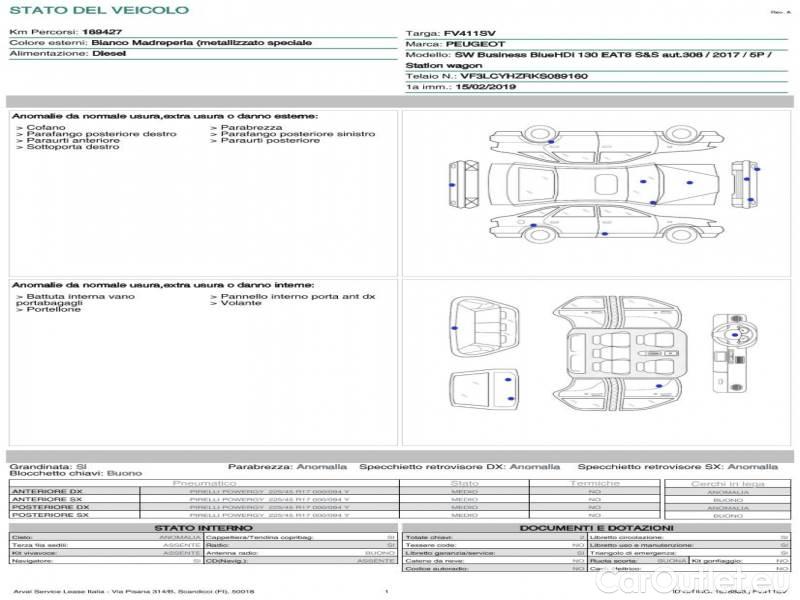This screenshot has height=600, width=800.
Task: Select the 'Kit vivavoce:' row
Action: (x=106, y=553)
